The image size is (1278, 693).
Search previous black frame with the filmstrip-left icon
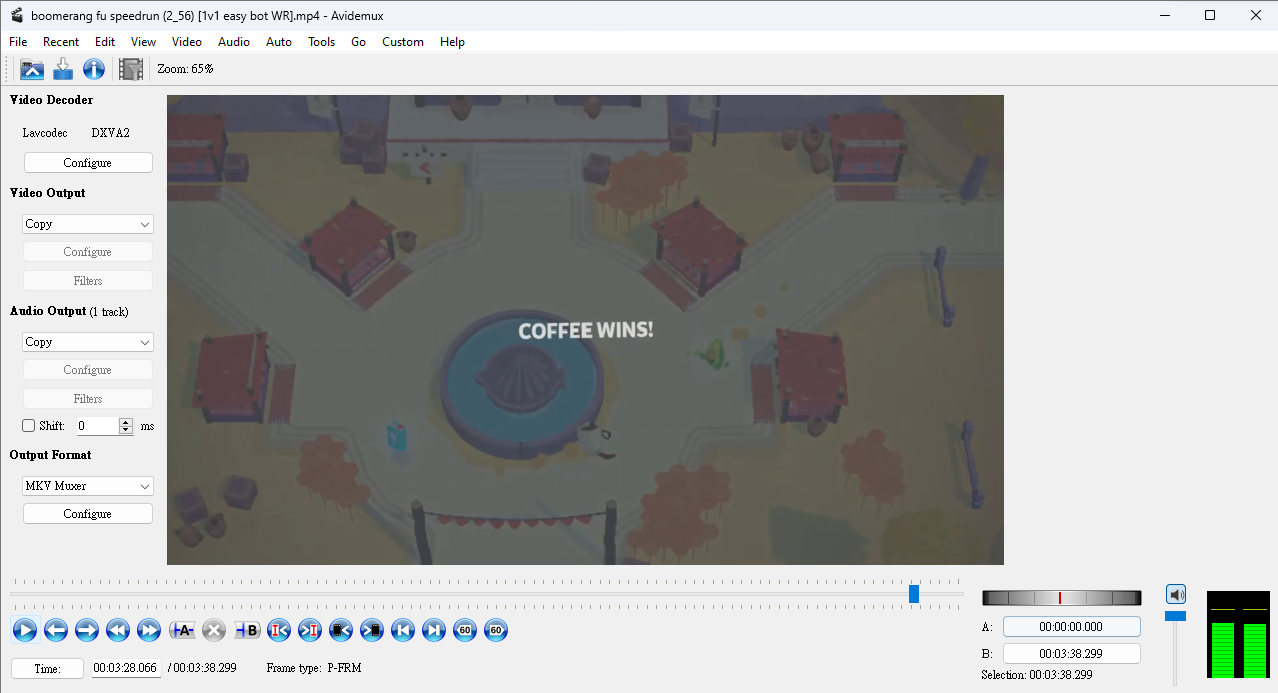341,630
